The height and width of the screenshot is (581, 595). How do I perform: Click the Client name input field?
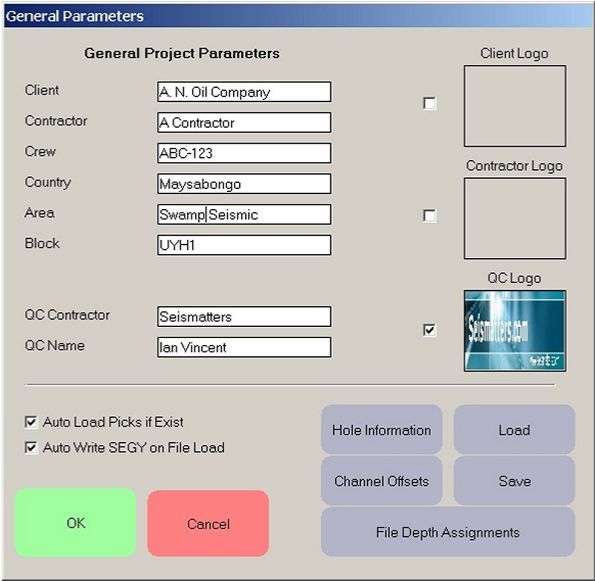(x=244, y=92)
